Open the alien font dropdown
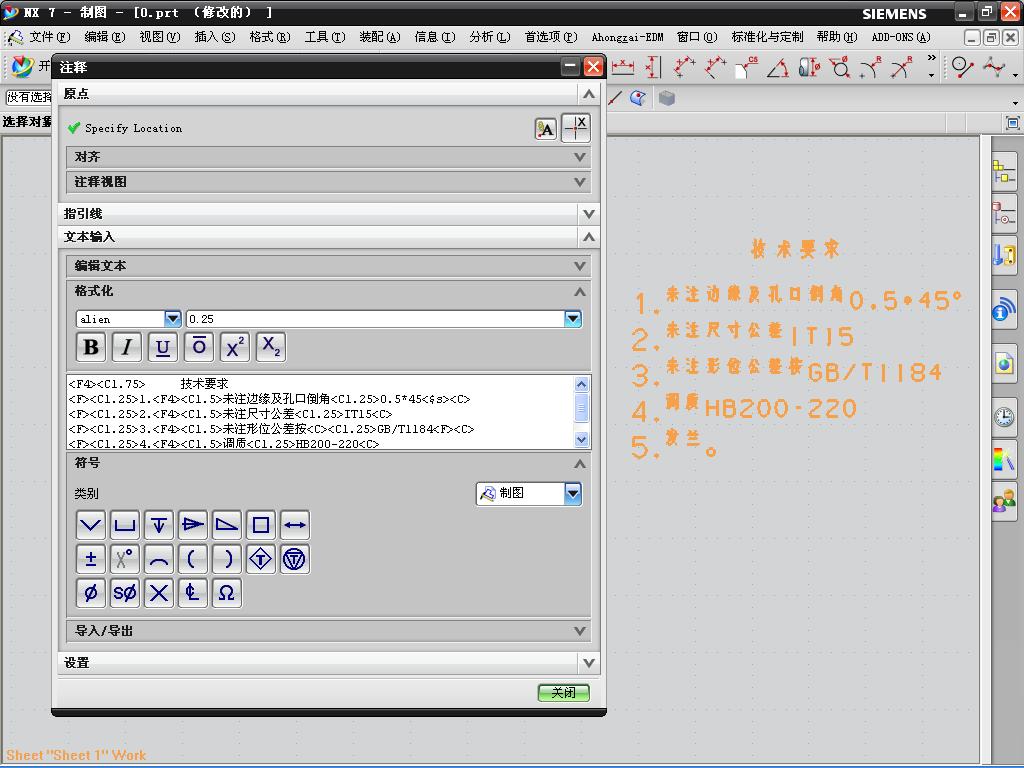The image size is (1024, 768). point(172,319)
